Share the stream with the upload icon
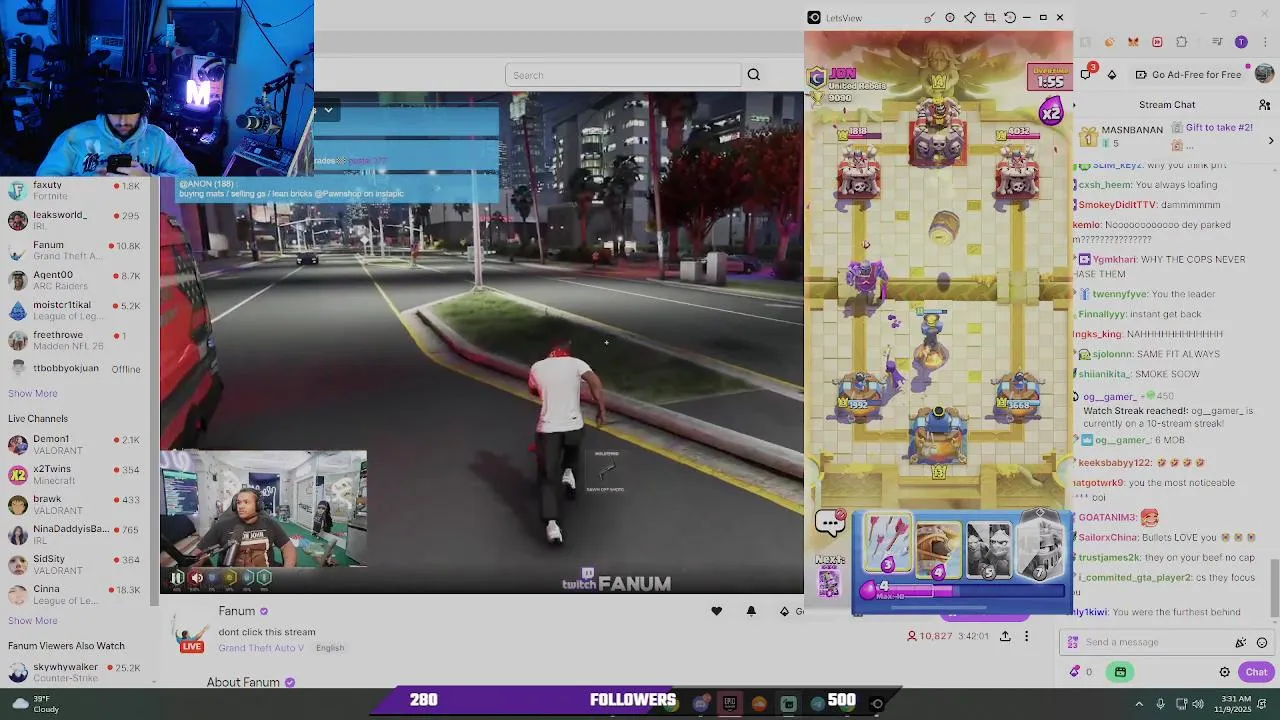Viewport: 1280px width, 720px height. click(x=1005, y=636)
